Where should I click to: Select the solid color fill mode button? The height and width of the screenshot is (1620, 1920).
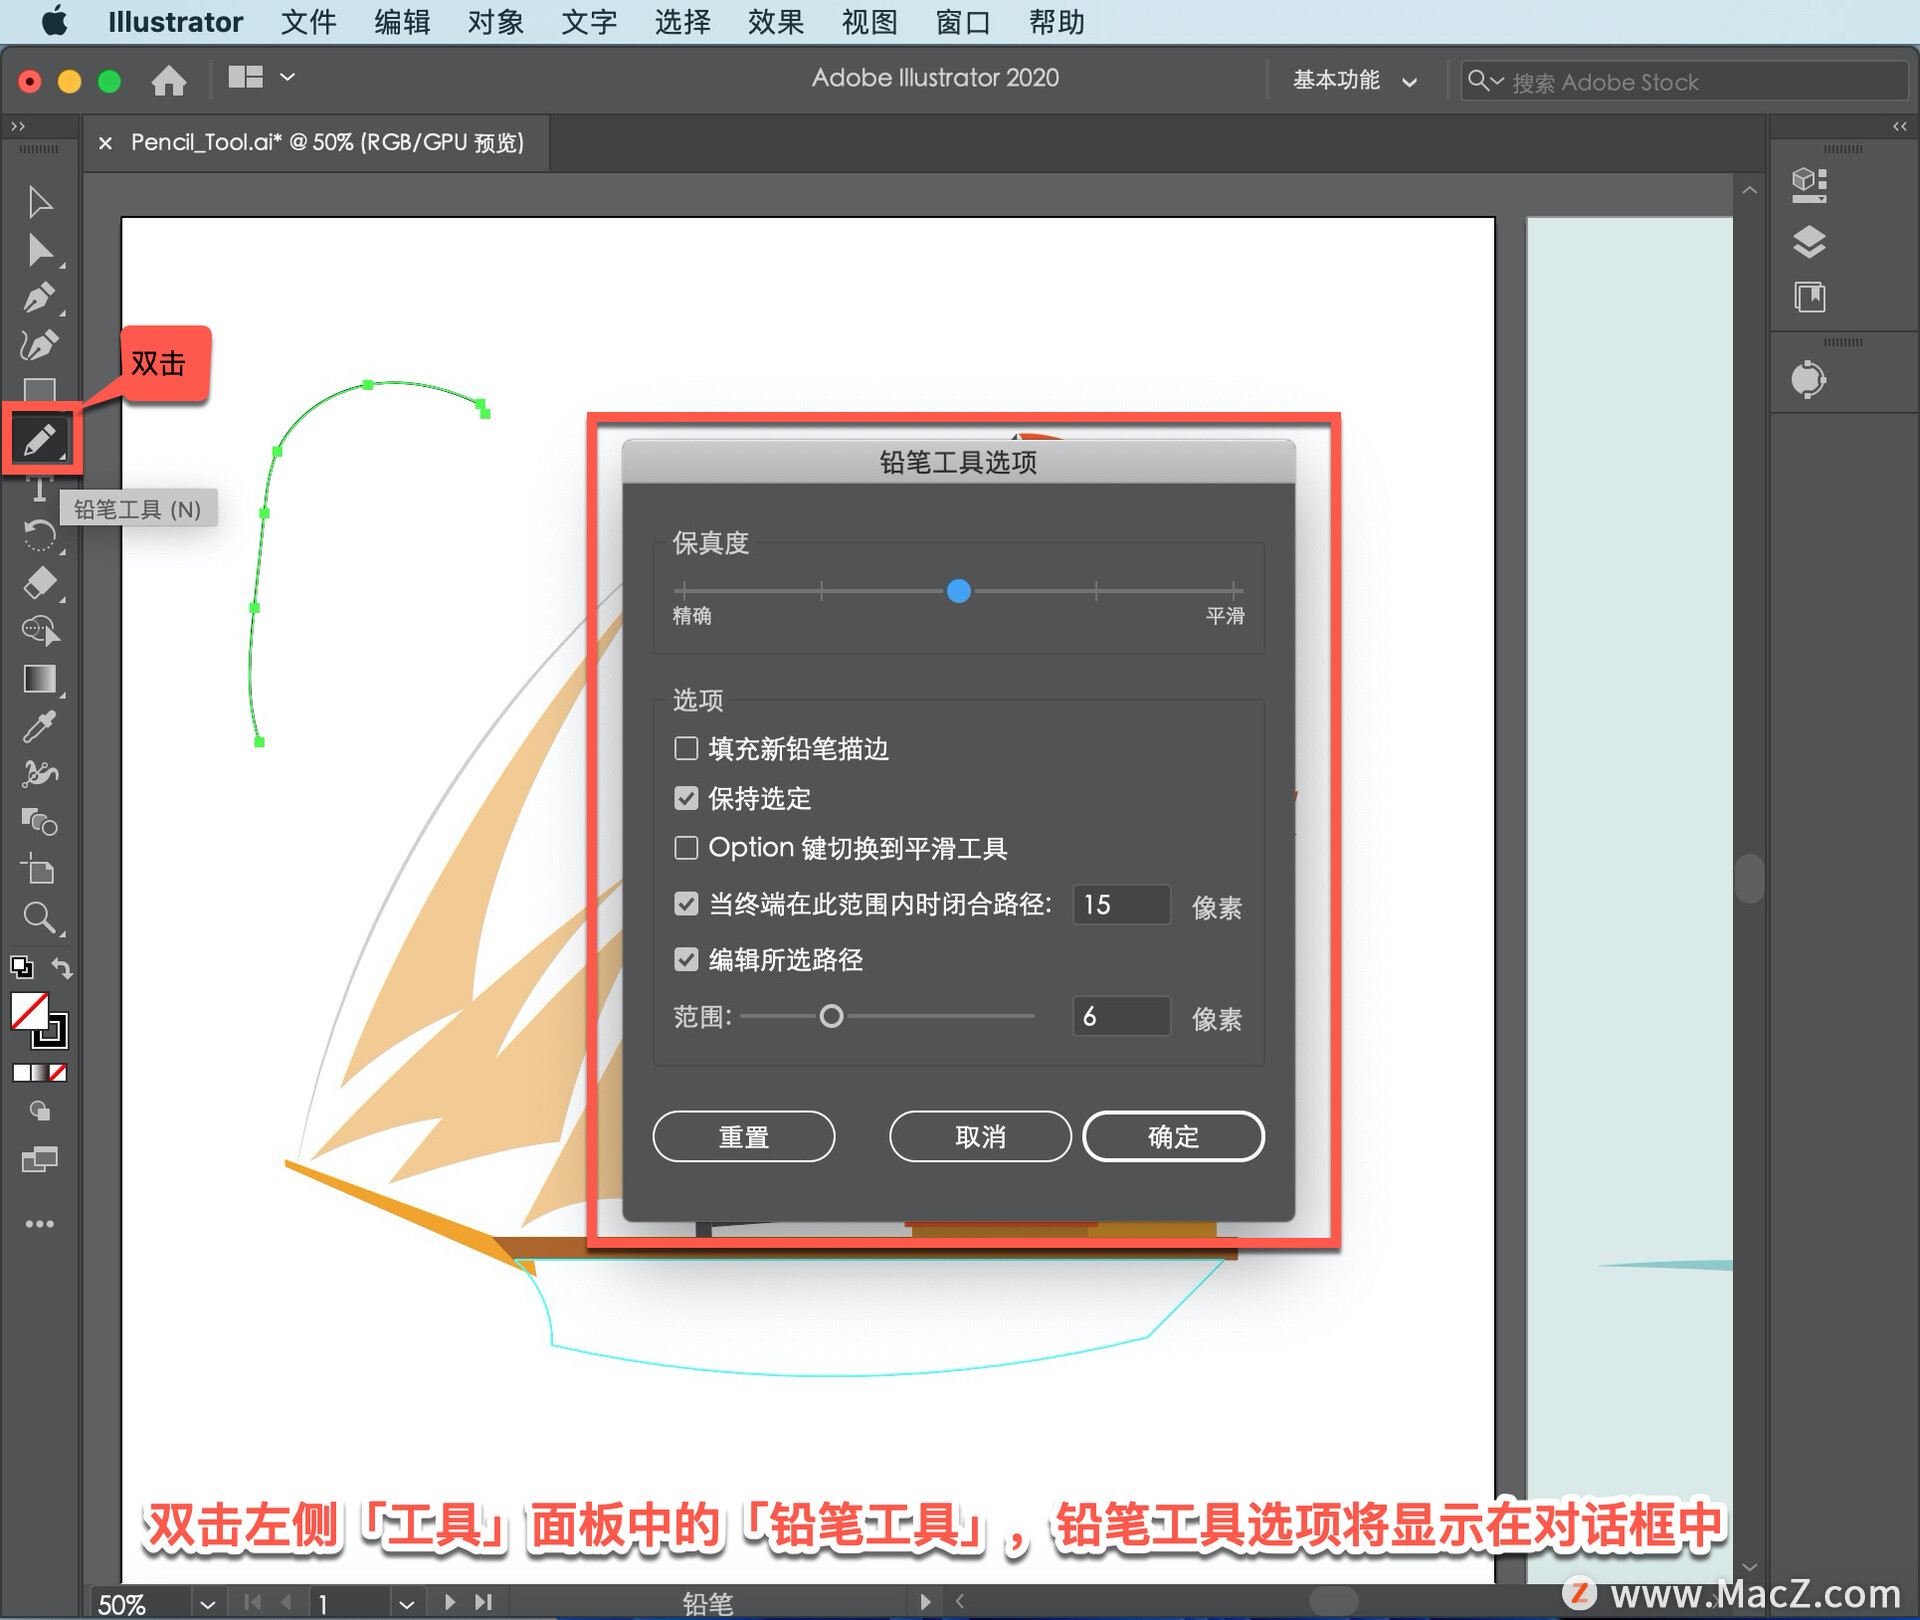click(x=21, y=1073)
